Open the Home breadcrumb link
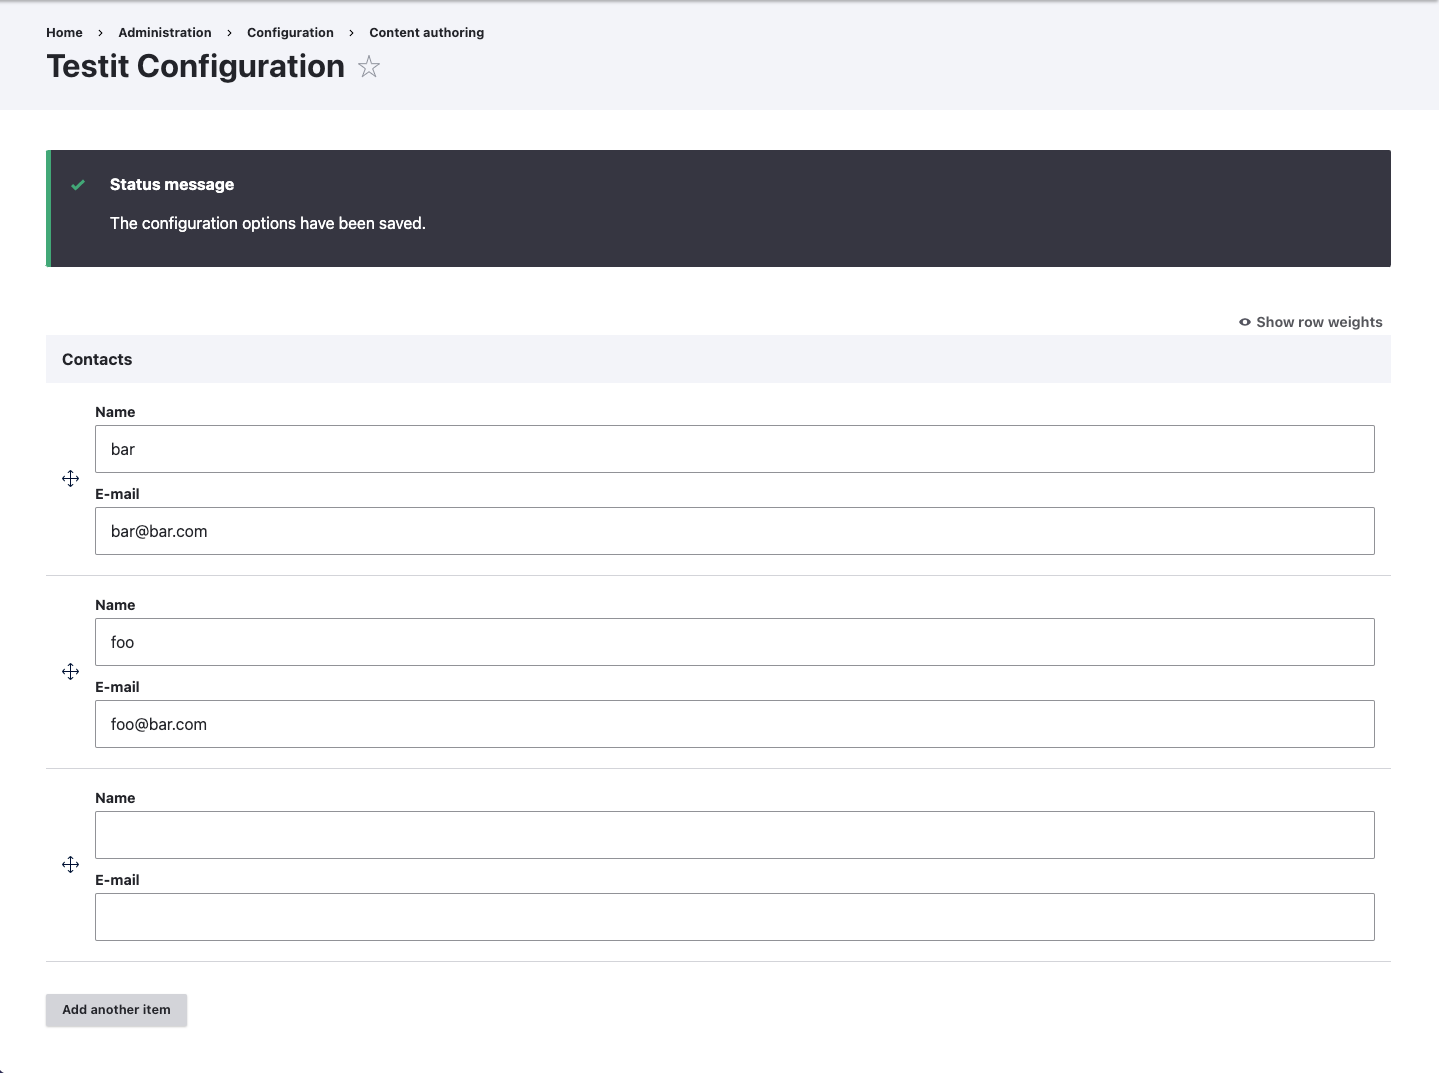 pyautogui.click(x=63, y=32)
